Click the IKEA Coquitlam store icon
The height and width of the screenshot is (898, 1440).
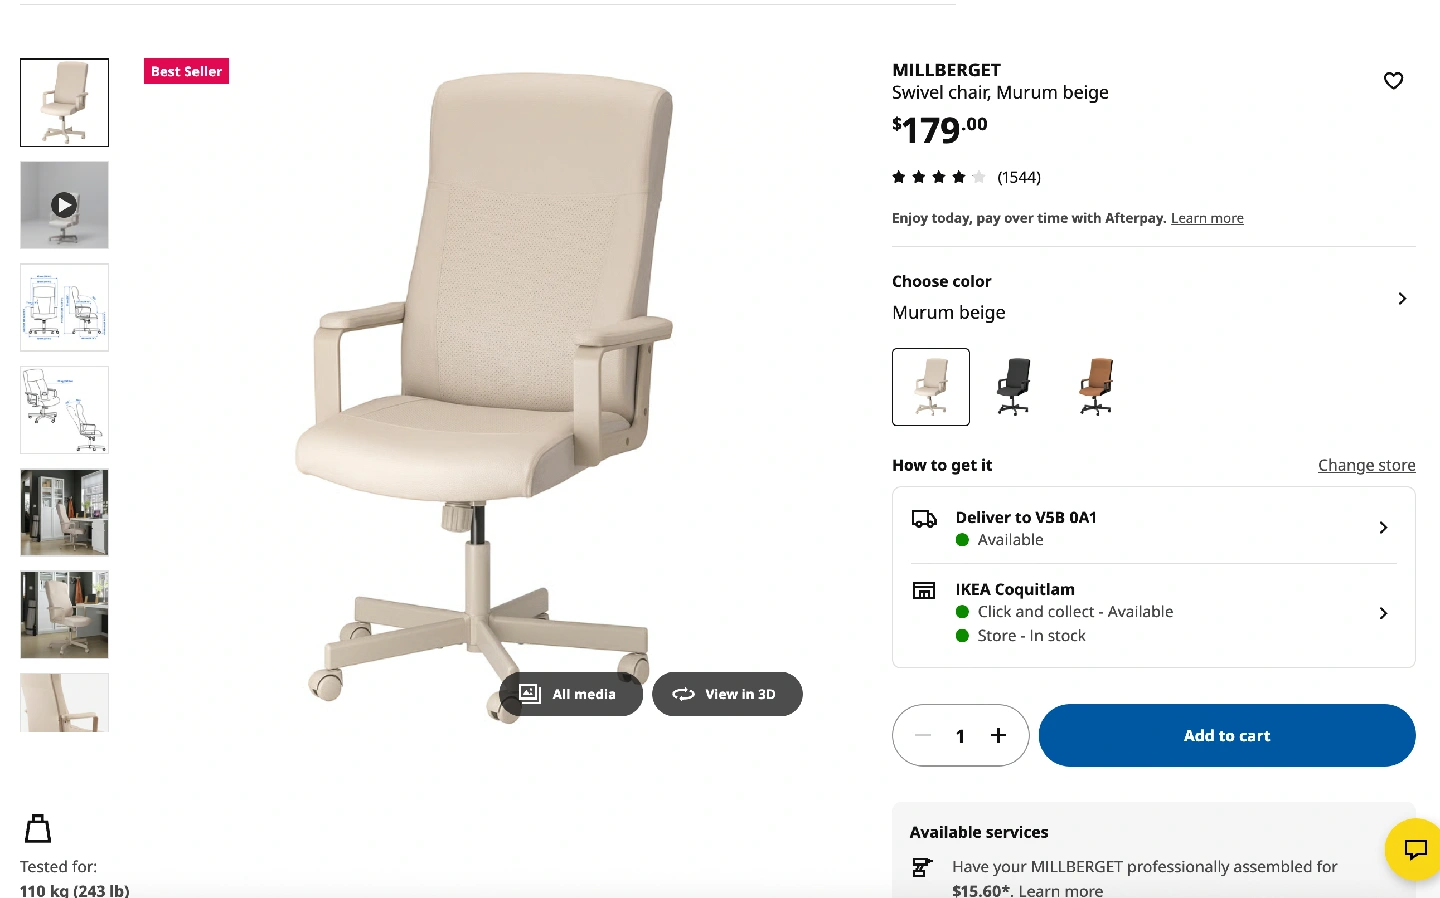(924, 590)
